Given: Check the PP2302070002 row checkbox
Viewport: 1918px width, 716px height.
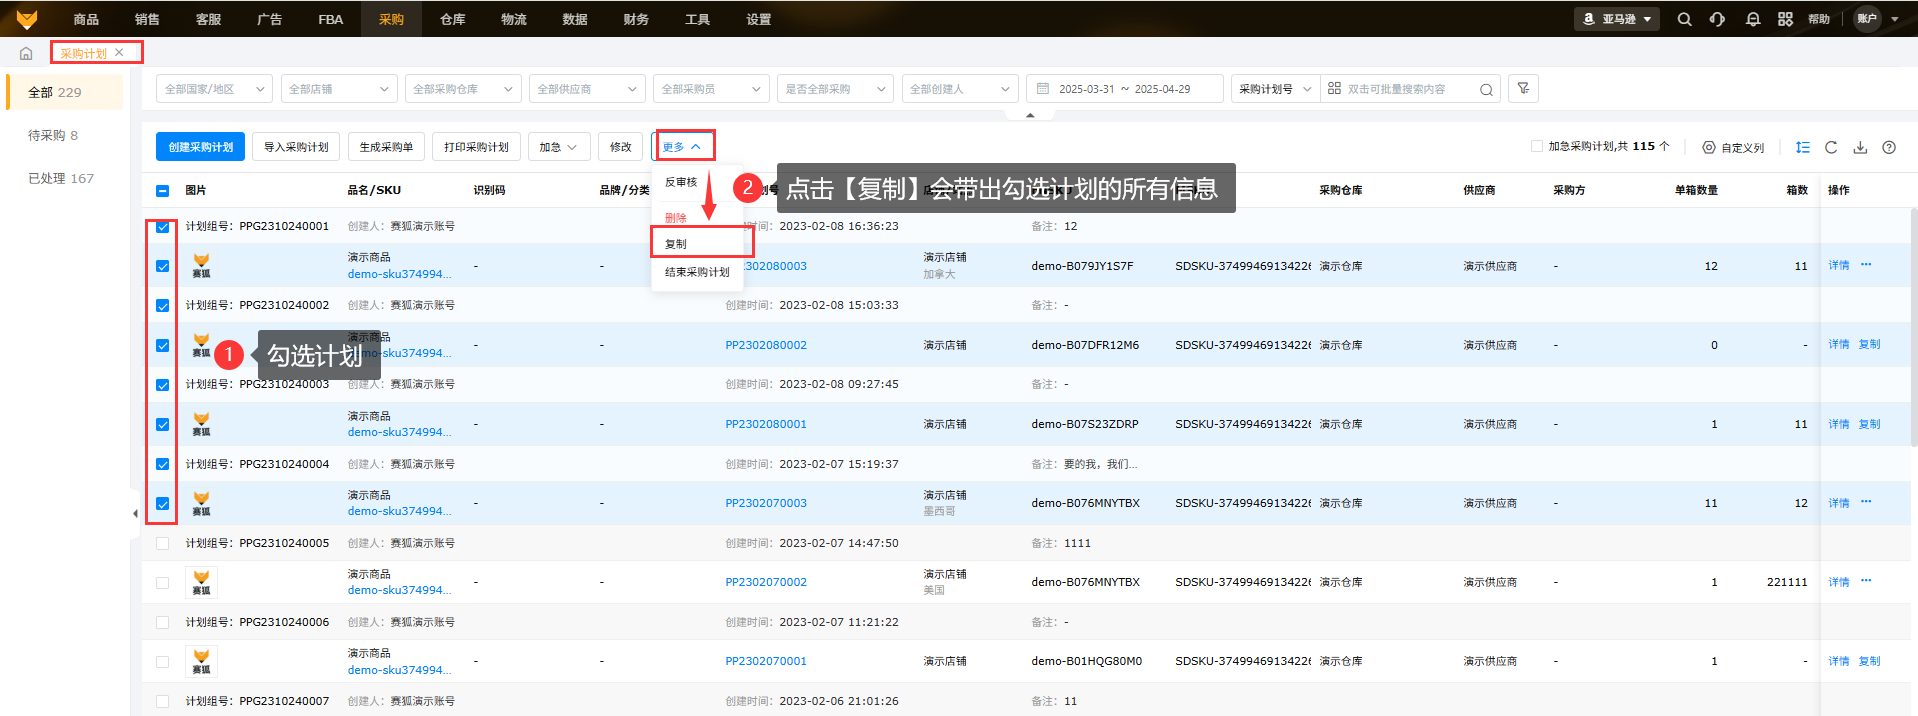Looking at the screenshot, I should coord(163,582).
